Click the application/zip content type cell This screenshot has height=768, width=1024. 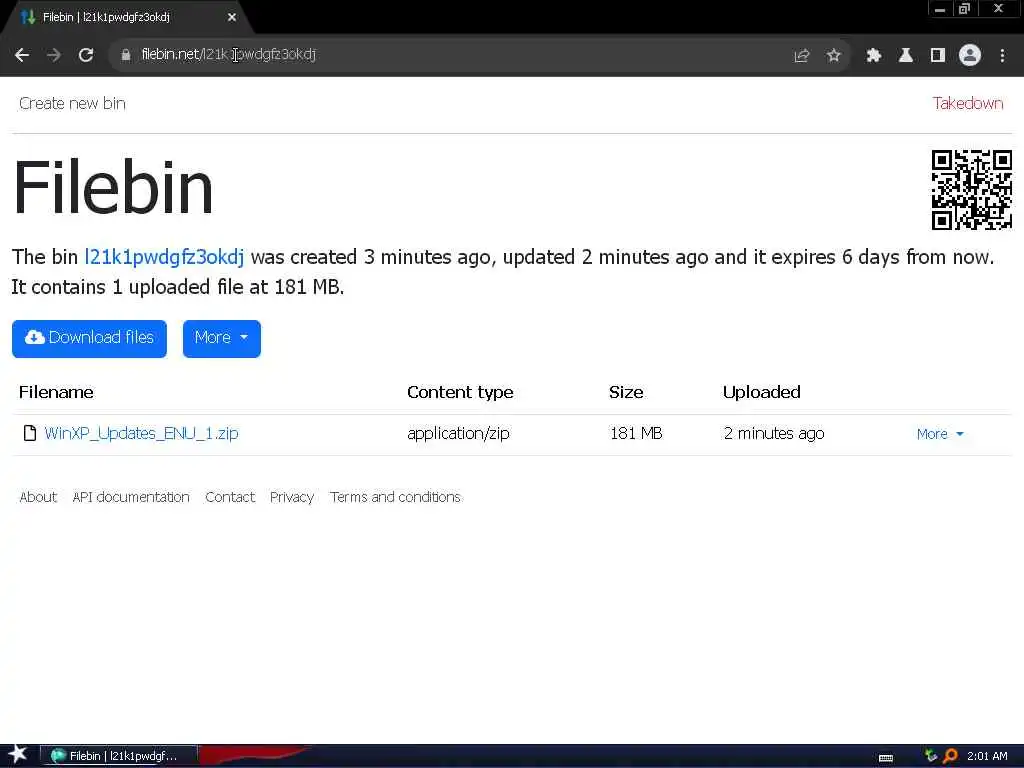[458, 434]
